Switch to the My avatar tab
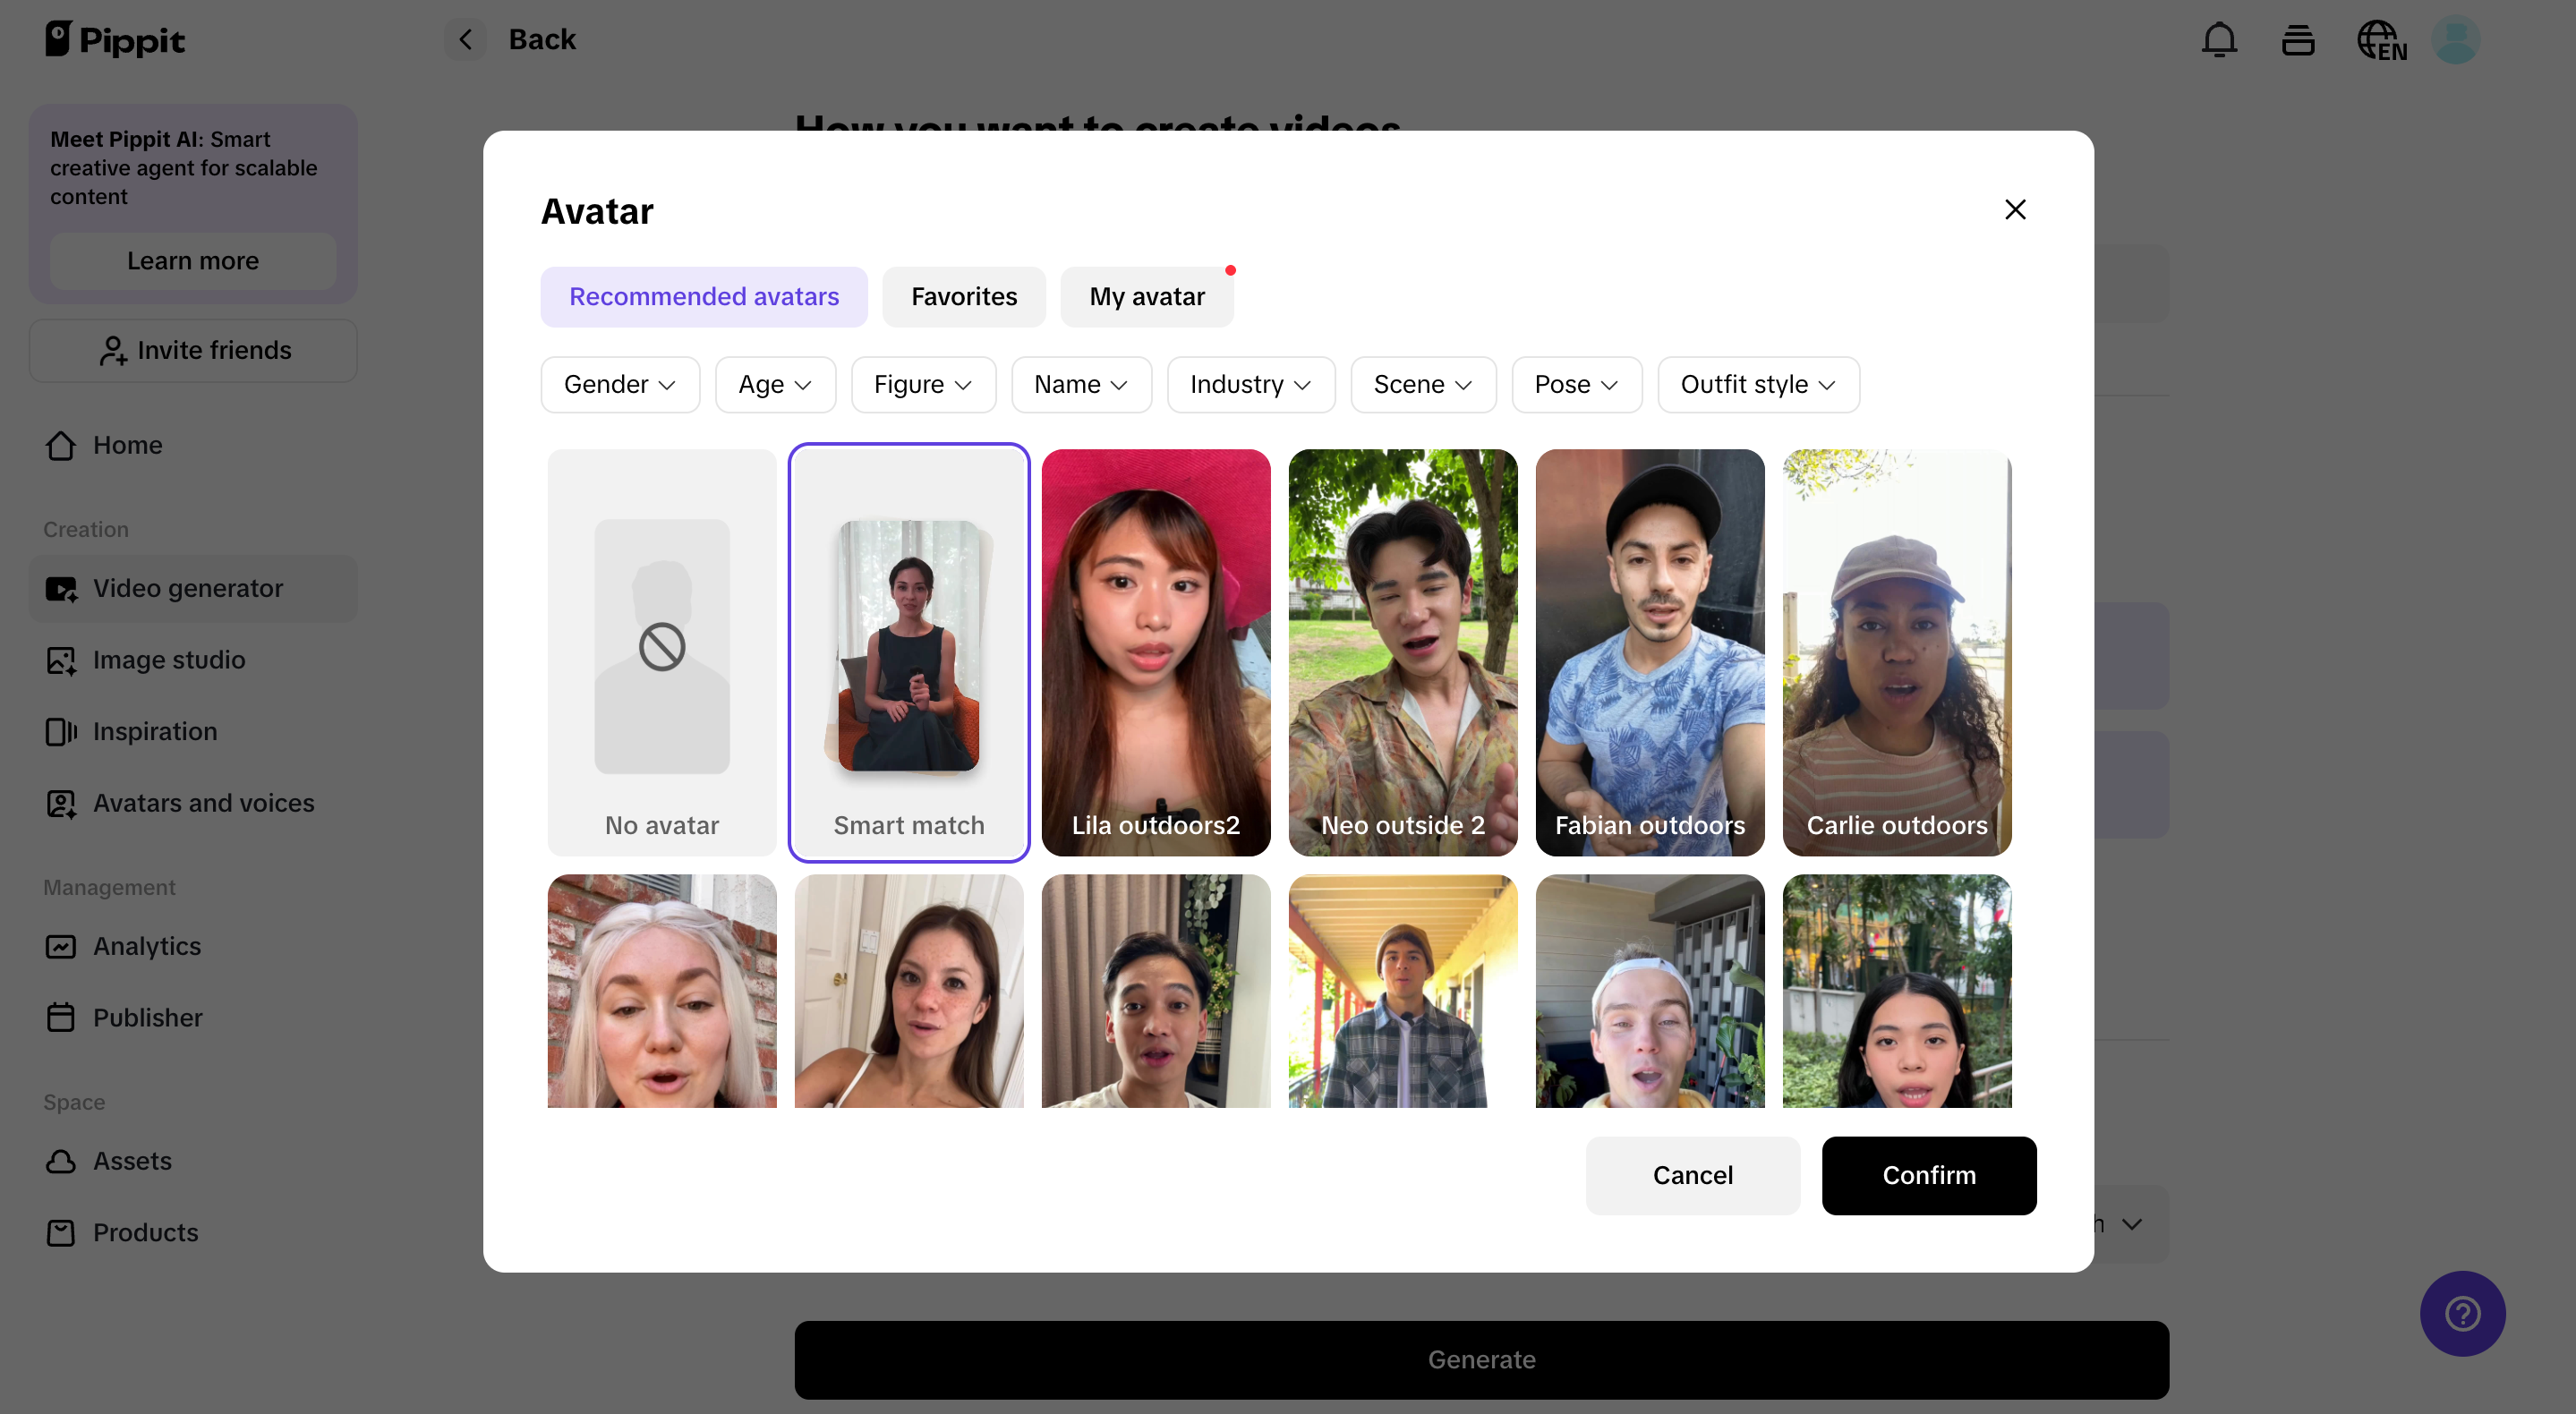The image size is (2576, 1414). [x=1147, y=296]
